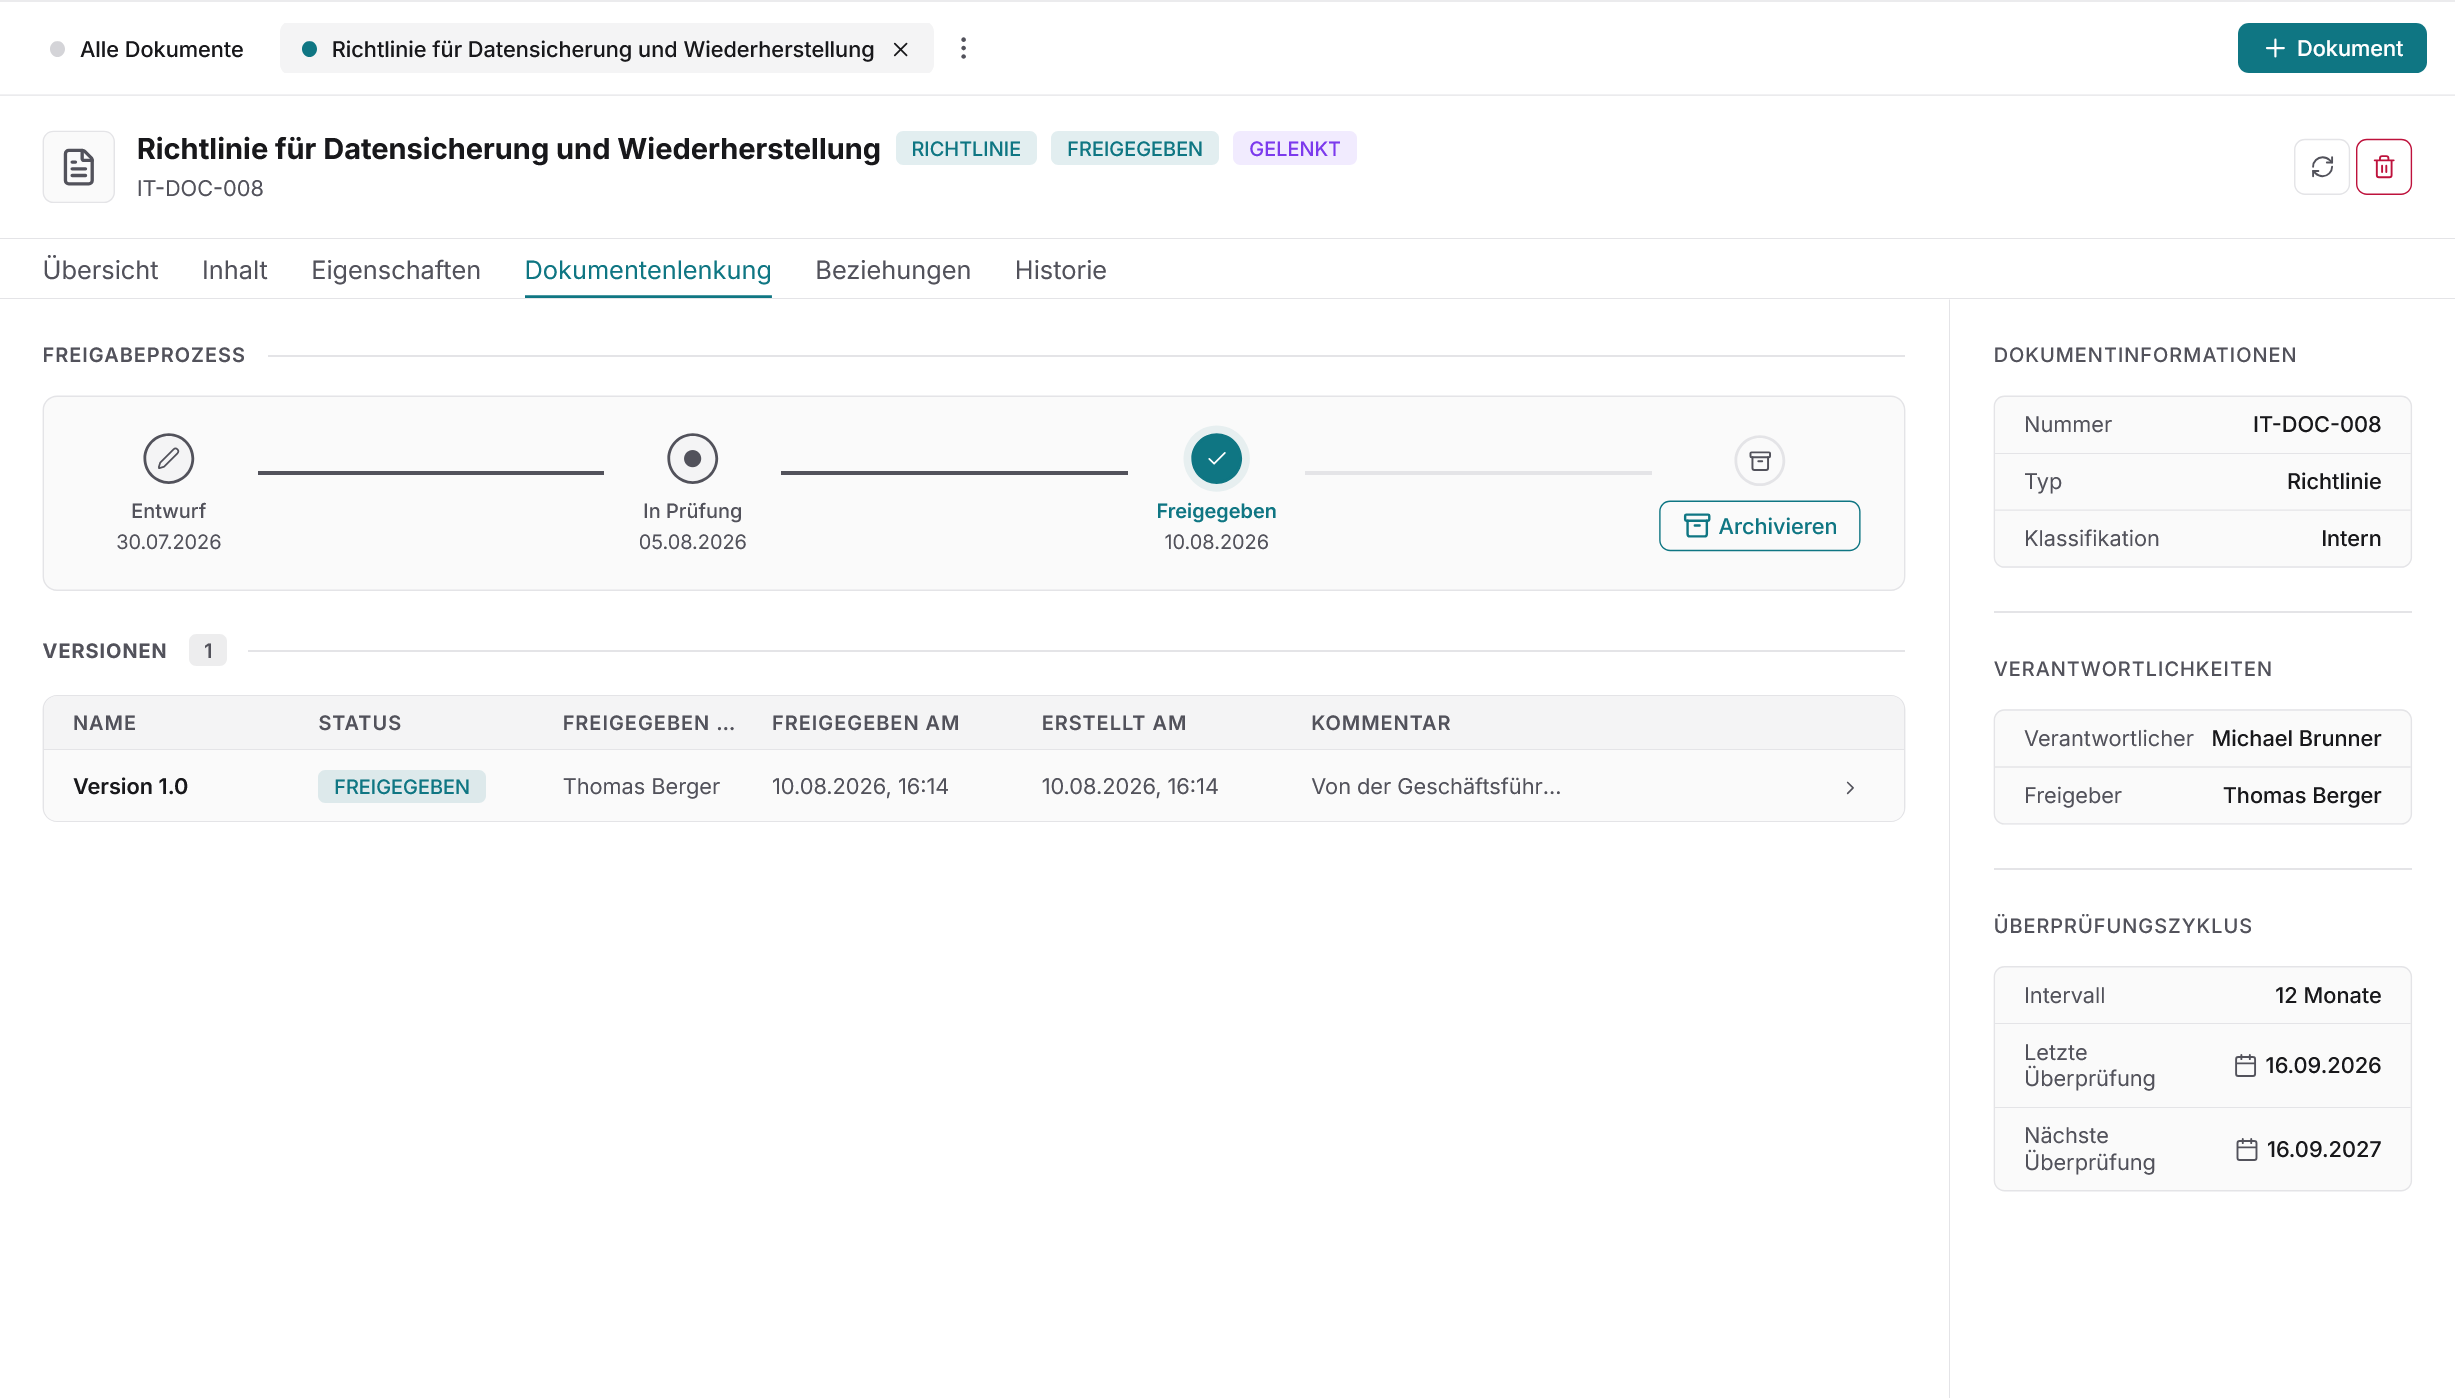Screen dimensions: 2455x1398
Task: Click the STATUS column header
Action: 360,723
